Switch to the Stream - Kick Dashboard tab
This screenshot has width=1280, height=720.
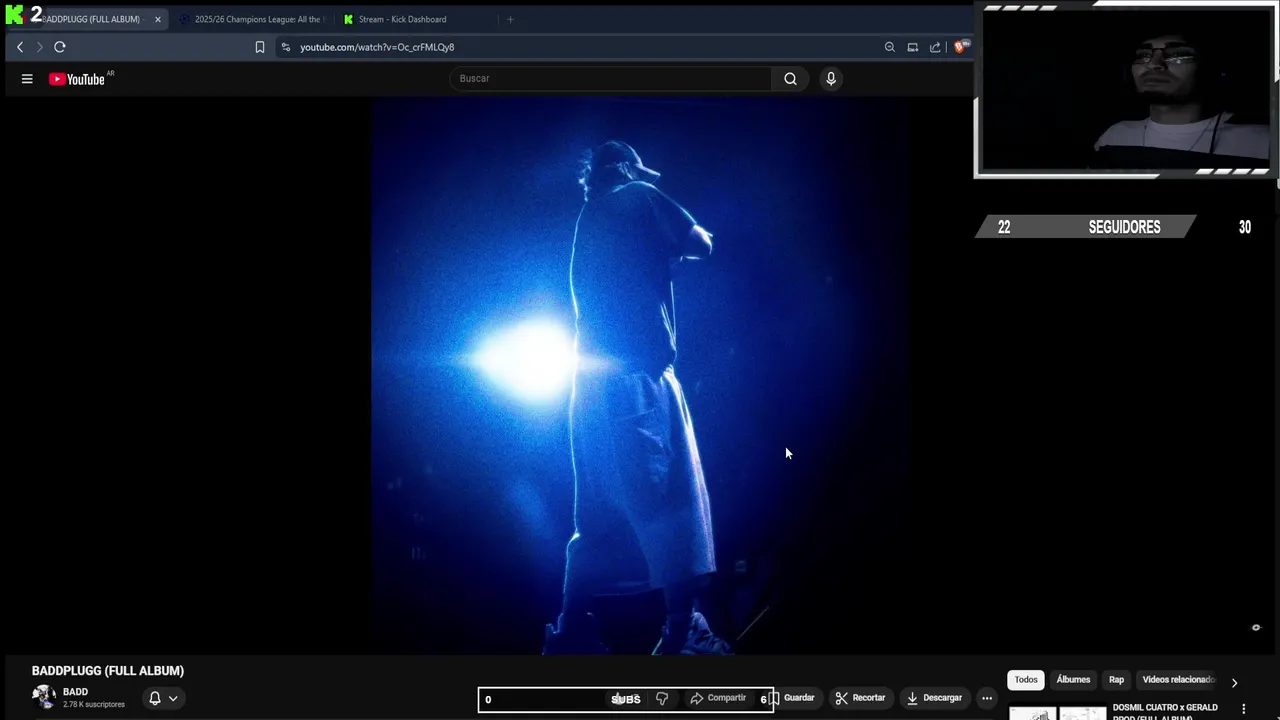click(402, 19)
